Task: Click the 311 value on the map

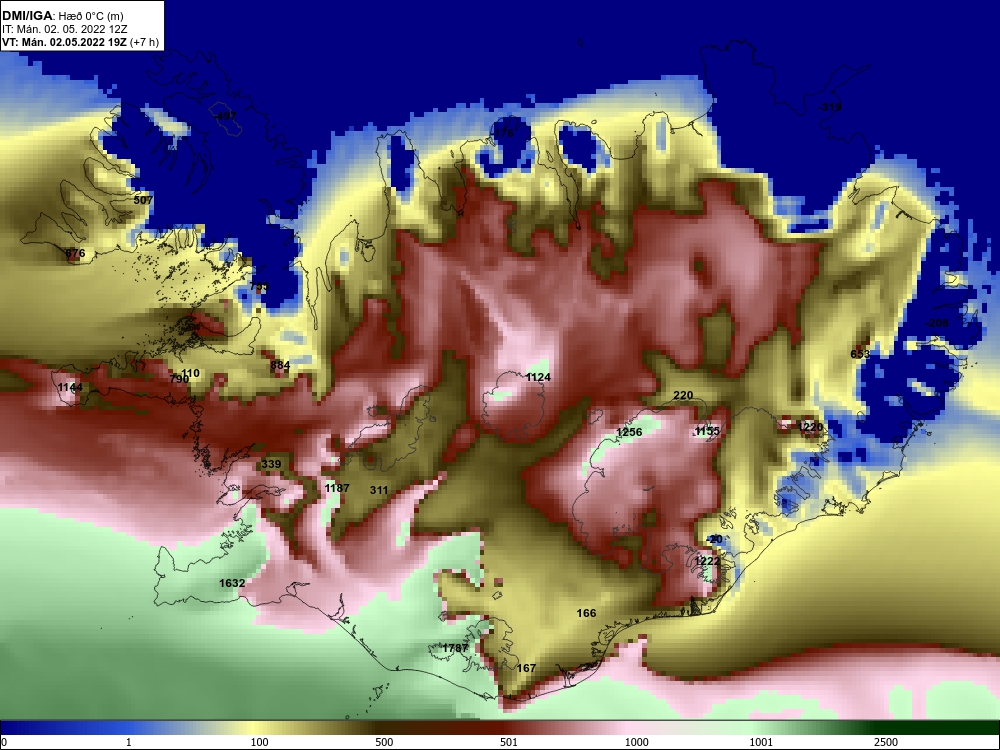Action: 379,490
